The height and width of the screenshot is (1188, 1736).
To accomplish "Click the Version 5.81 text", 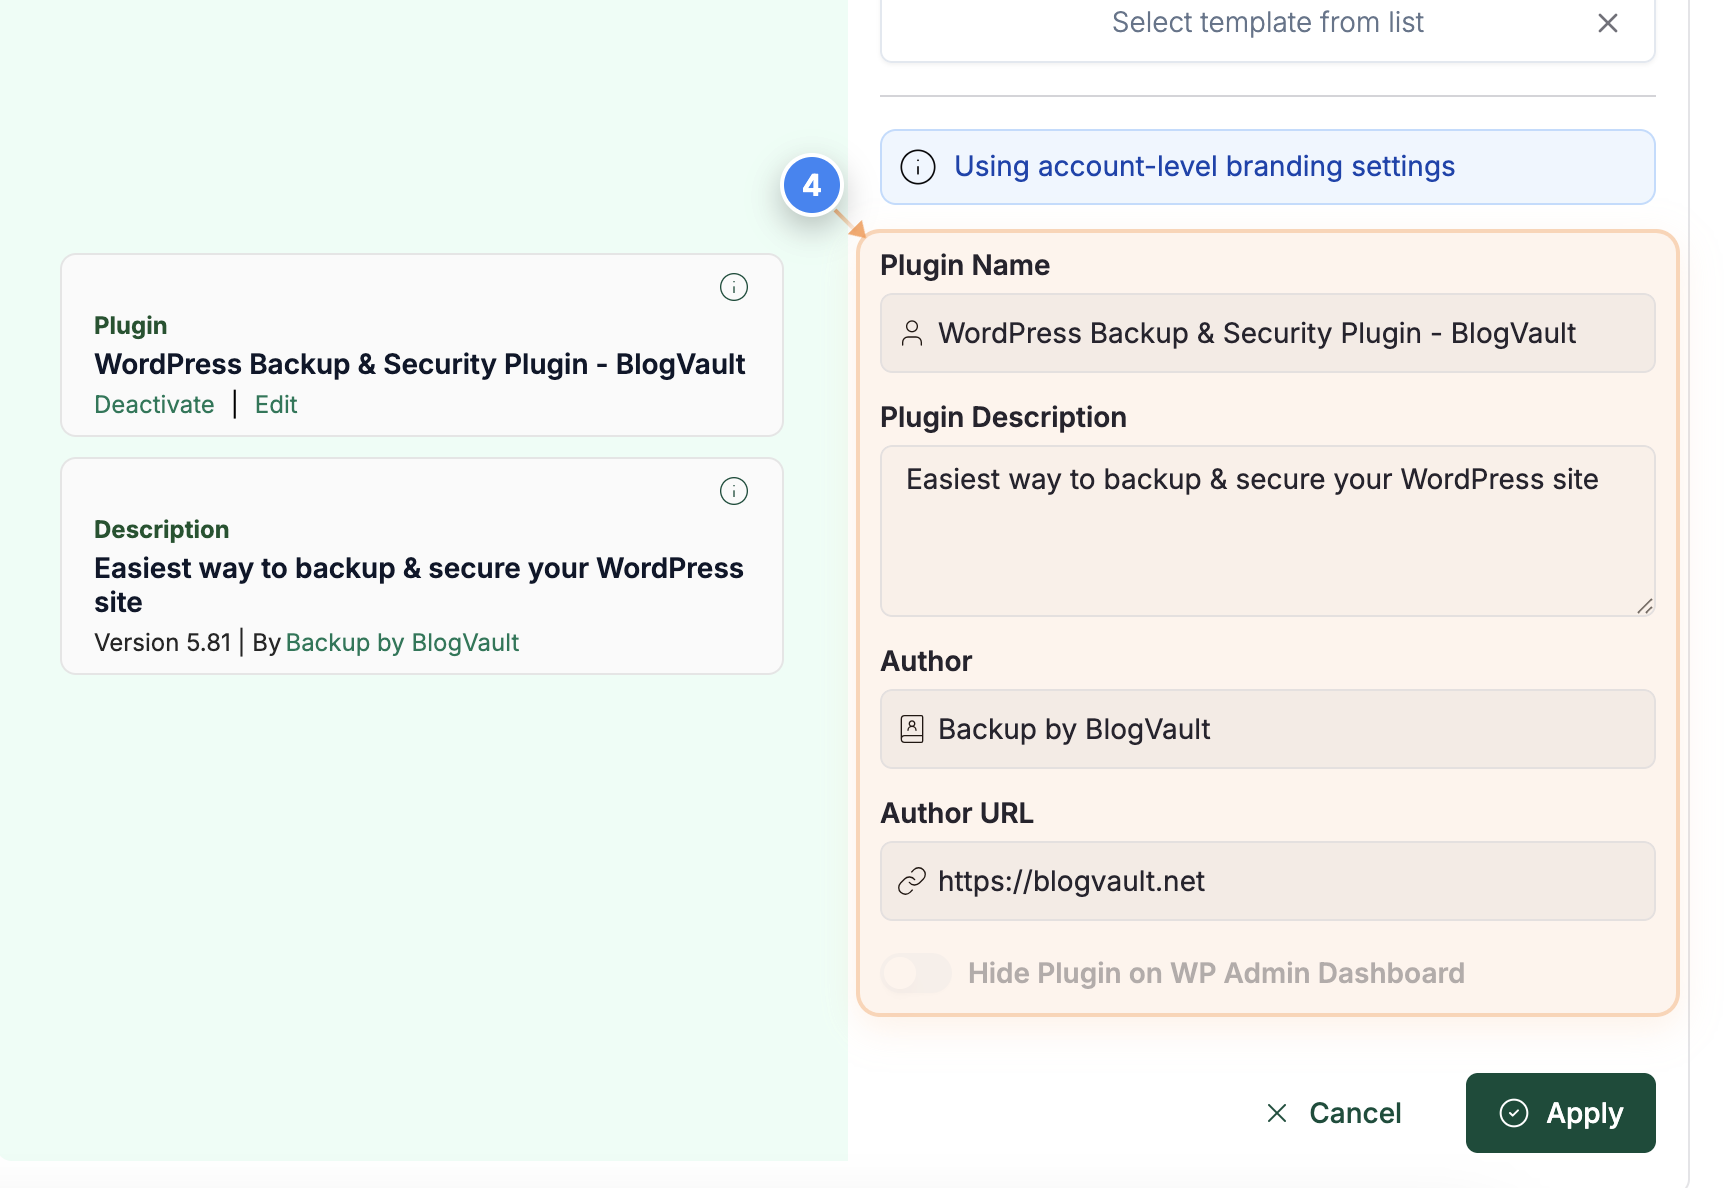I will click(163, 643).
